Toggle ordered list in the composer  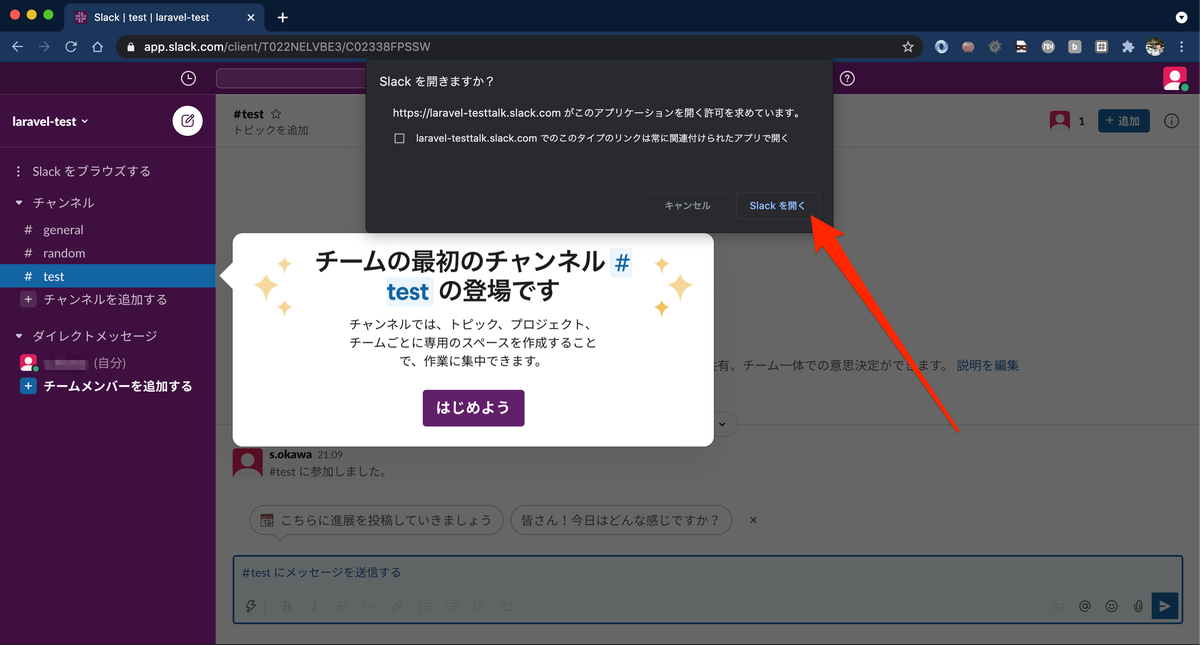(x=425, y=606)
